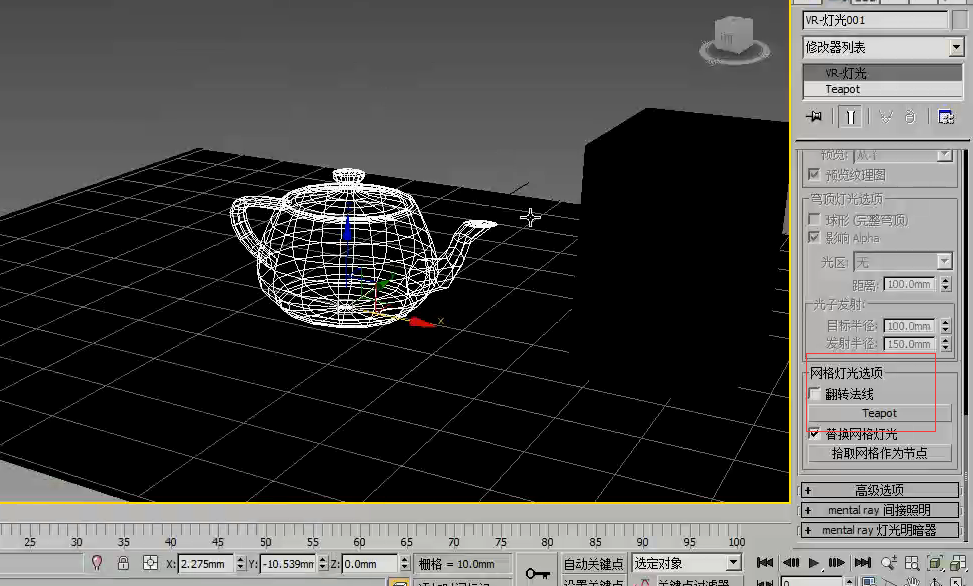Click the object color swatch beside name
973x586 pixels.
coord(960,19)
